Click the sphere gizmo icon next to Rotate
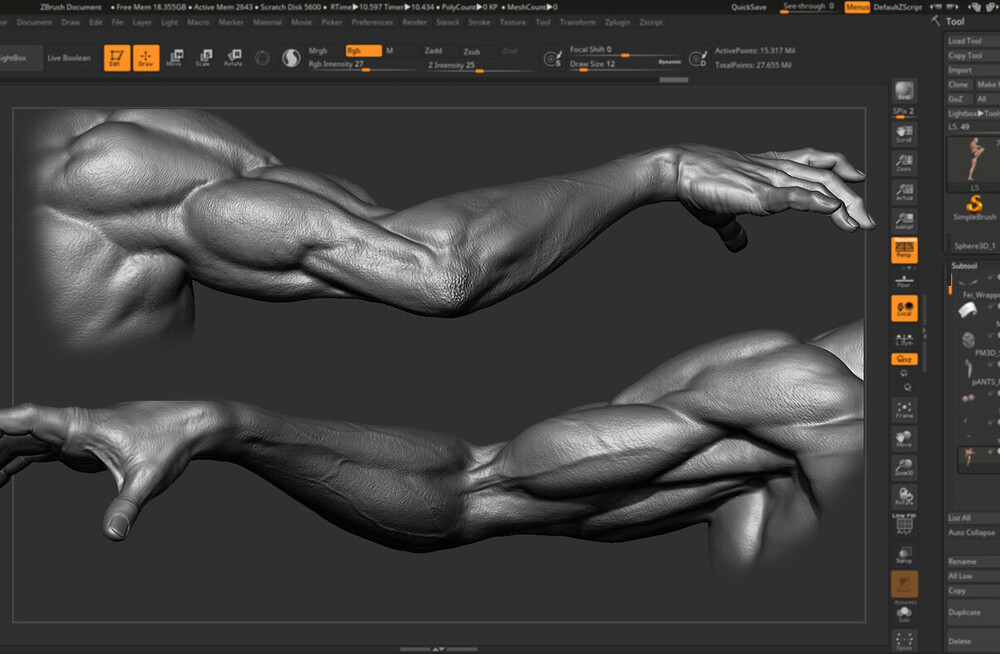 click(262, 58)
